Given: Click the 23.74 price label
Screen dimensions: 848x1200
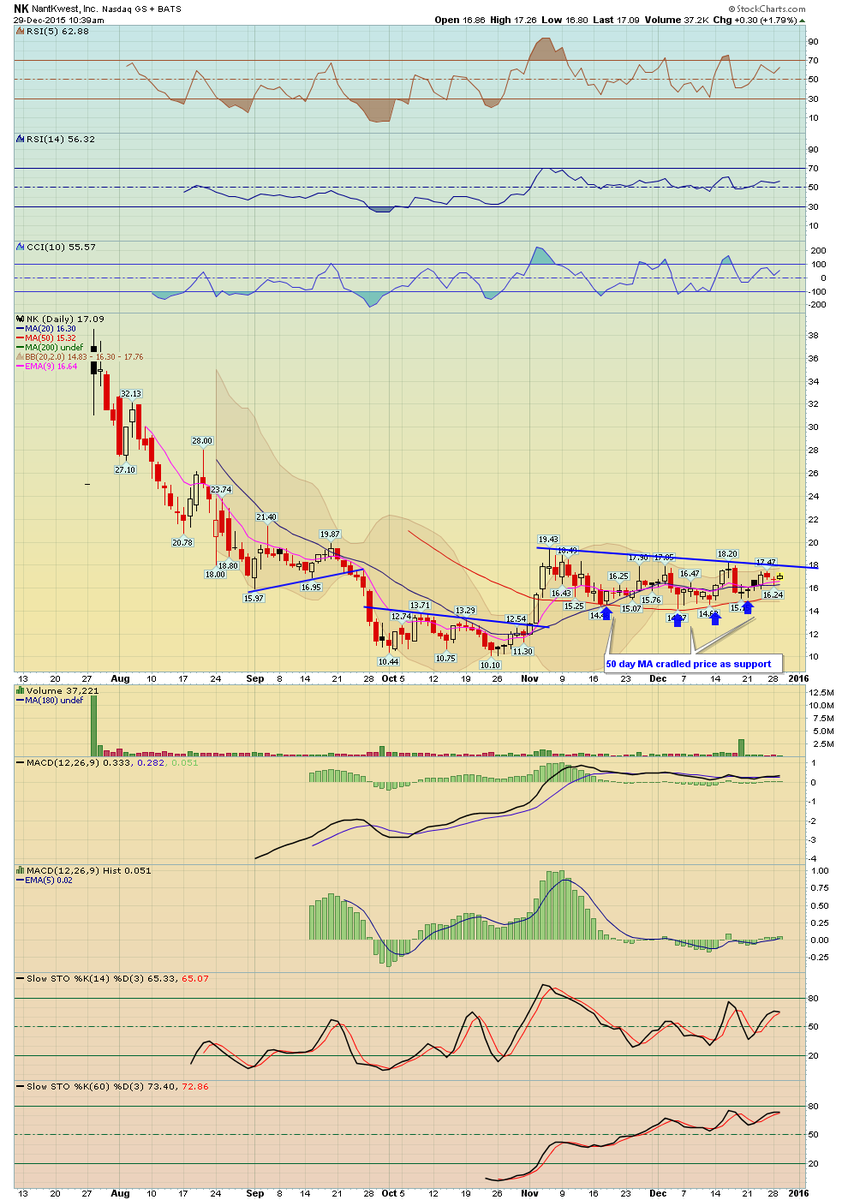Looking at the screenshot, I should click(220, 489).
